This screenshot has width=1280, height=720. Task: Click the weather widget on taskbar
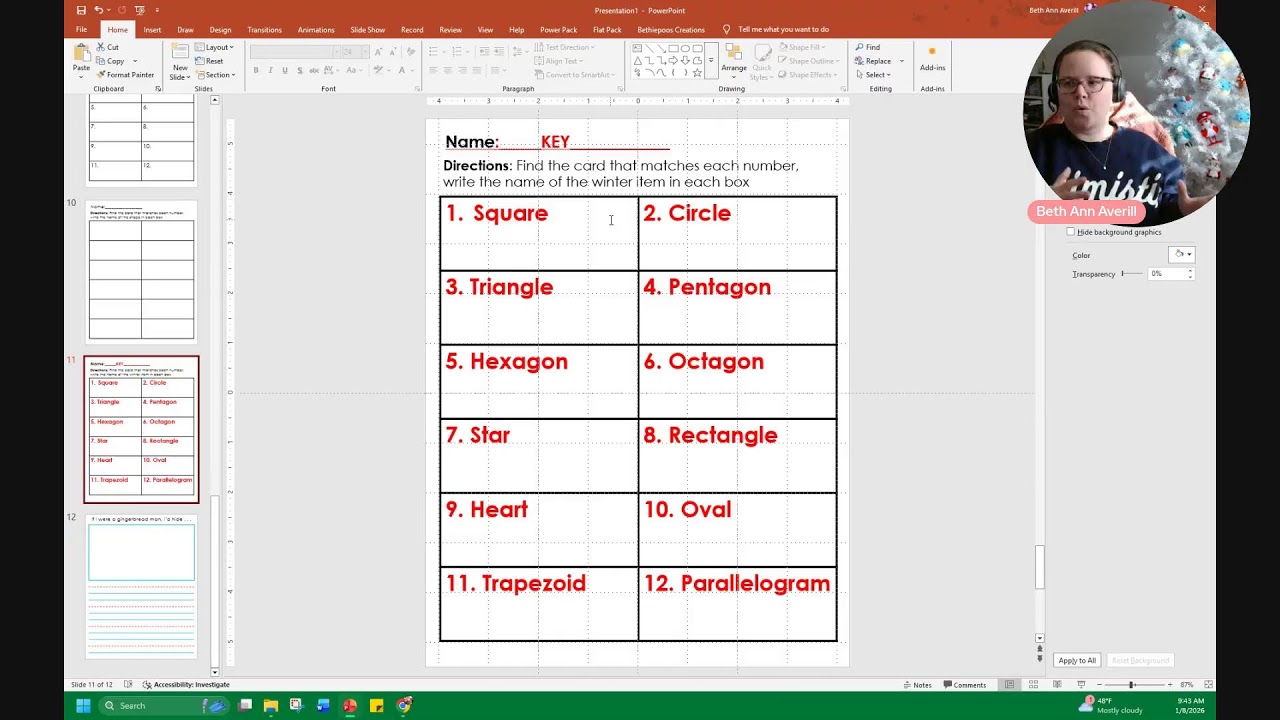tap(1111, 705)
